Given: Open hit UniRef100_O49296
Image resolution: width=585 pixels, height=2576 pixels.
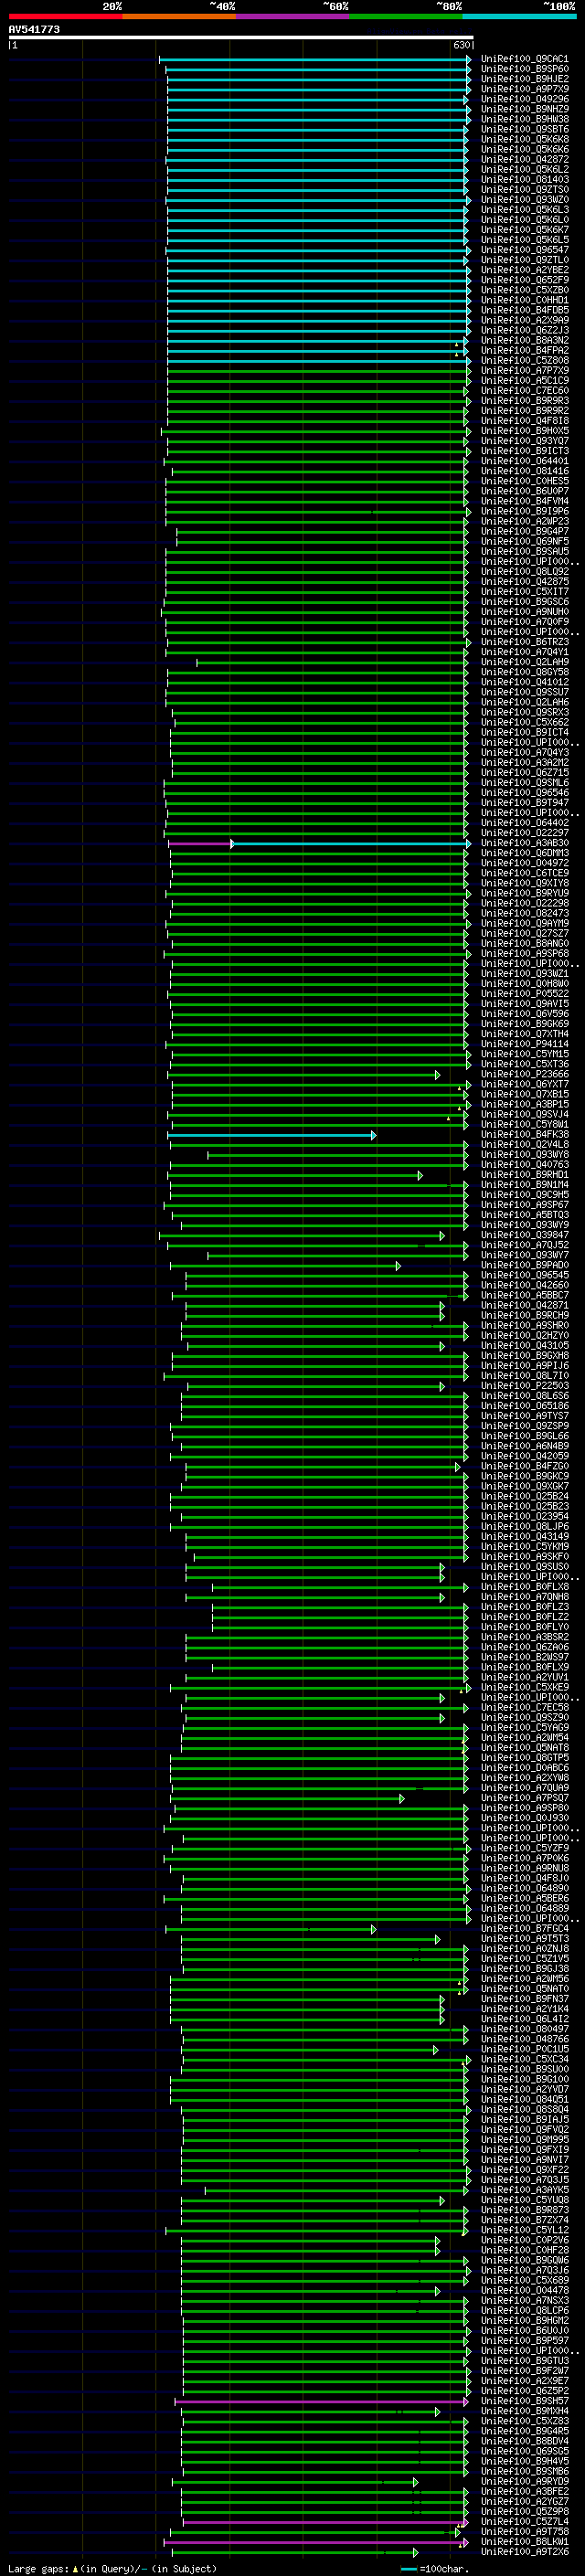Looking at the screenshot, I should click(524, 99).
